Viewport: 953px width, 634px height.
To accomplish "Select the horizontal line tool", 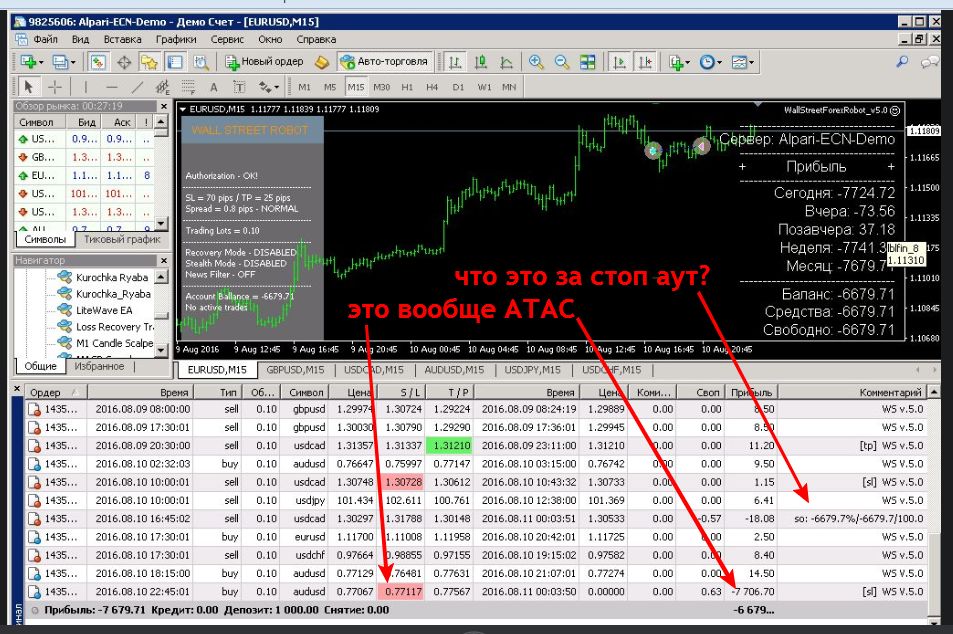I will [x=111, y=87].
